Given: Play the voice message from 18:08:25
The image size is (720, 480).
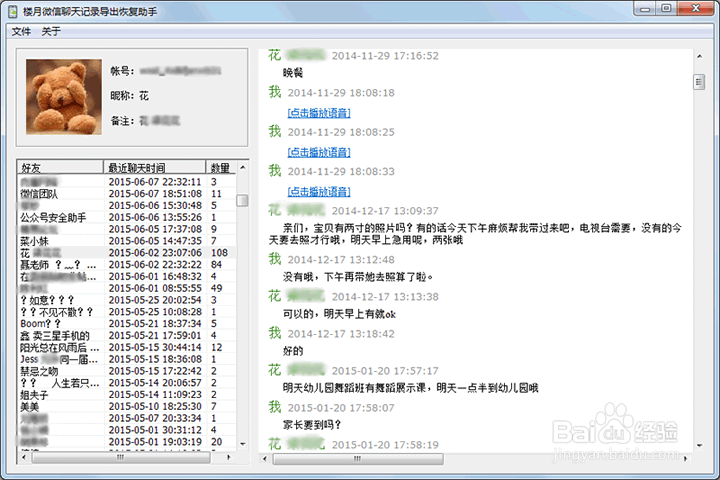Looking at the screenshot, I should 319,152.
